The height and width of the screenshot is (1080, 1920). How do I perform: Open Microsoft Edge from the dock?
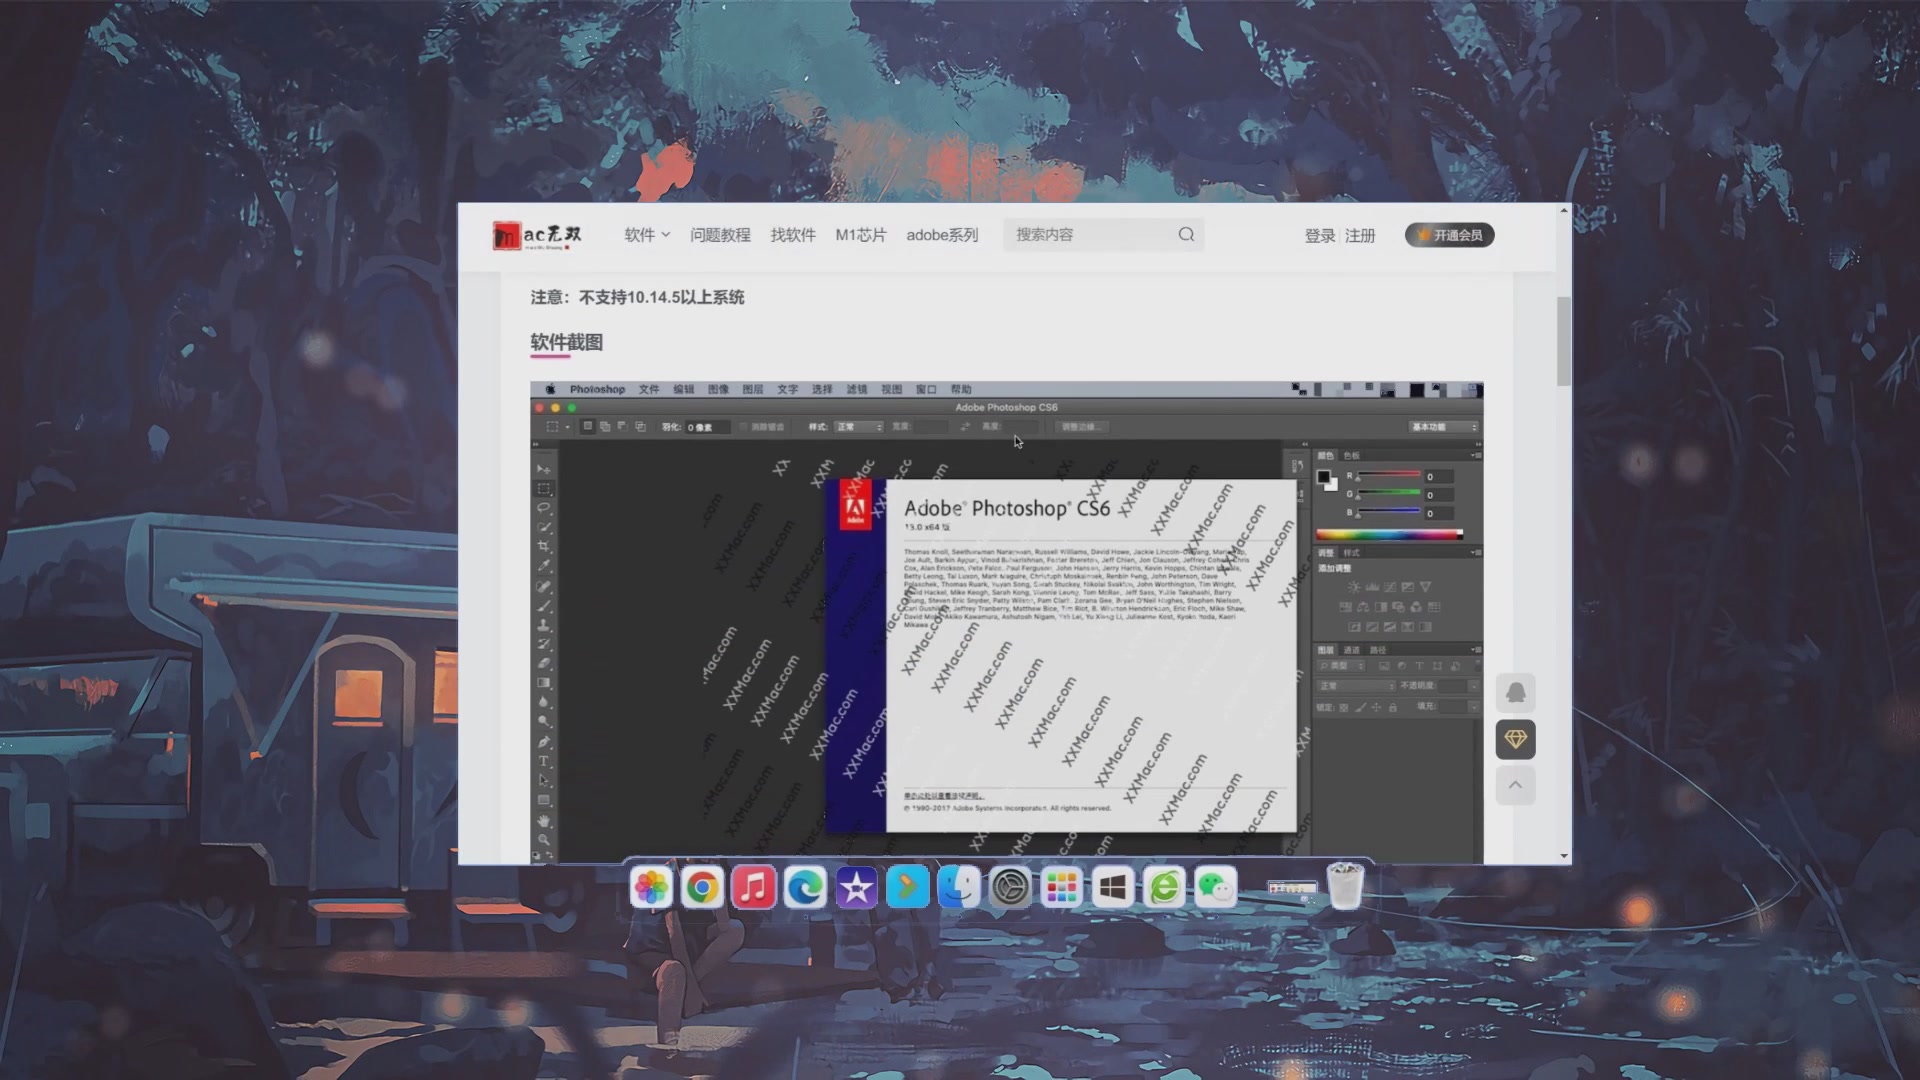805,887
